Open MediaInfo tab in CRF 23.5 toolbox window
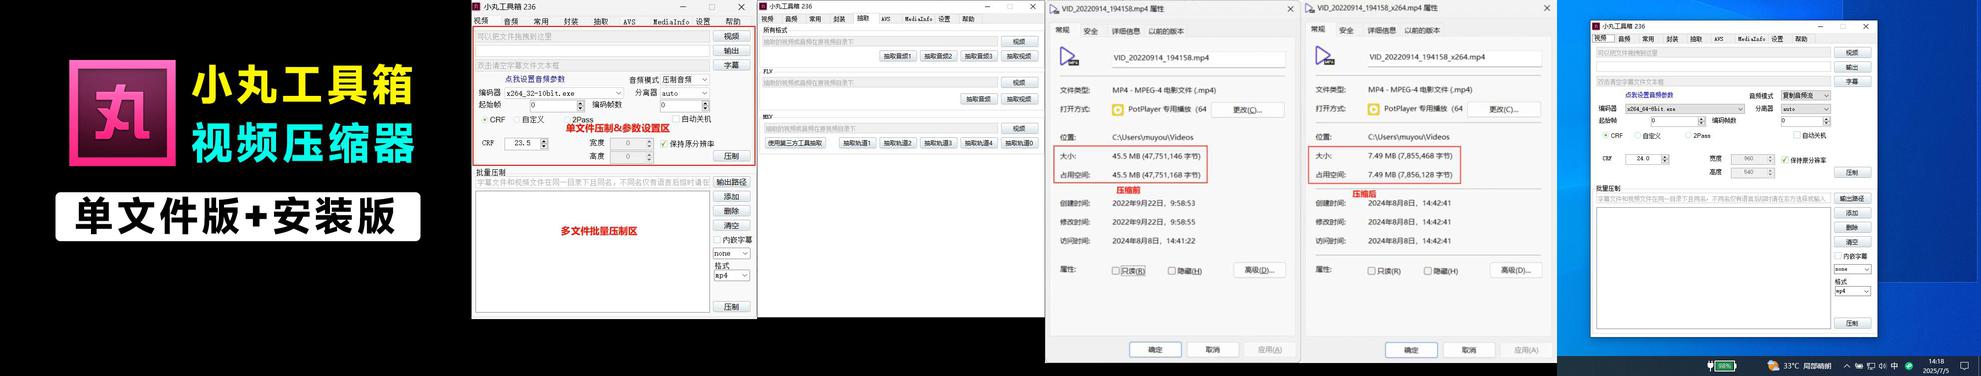 [x=671, y=21]
